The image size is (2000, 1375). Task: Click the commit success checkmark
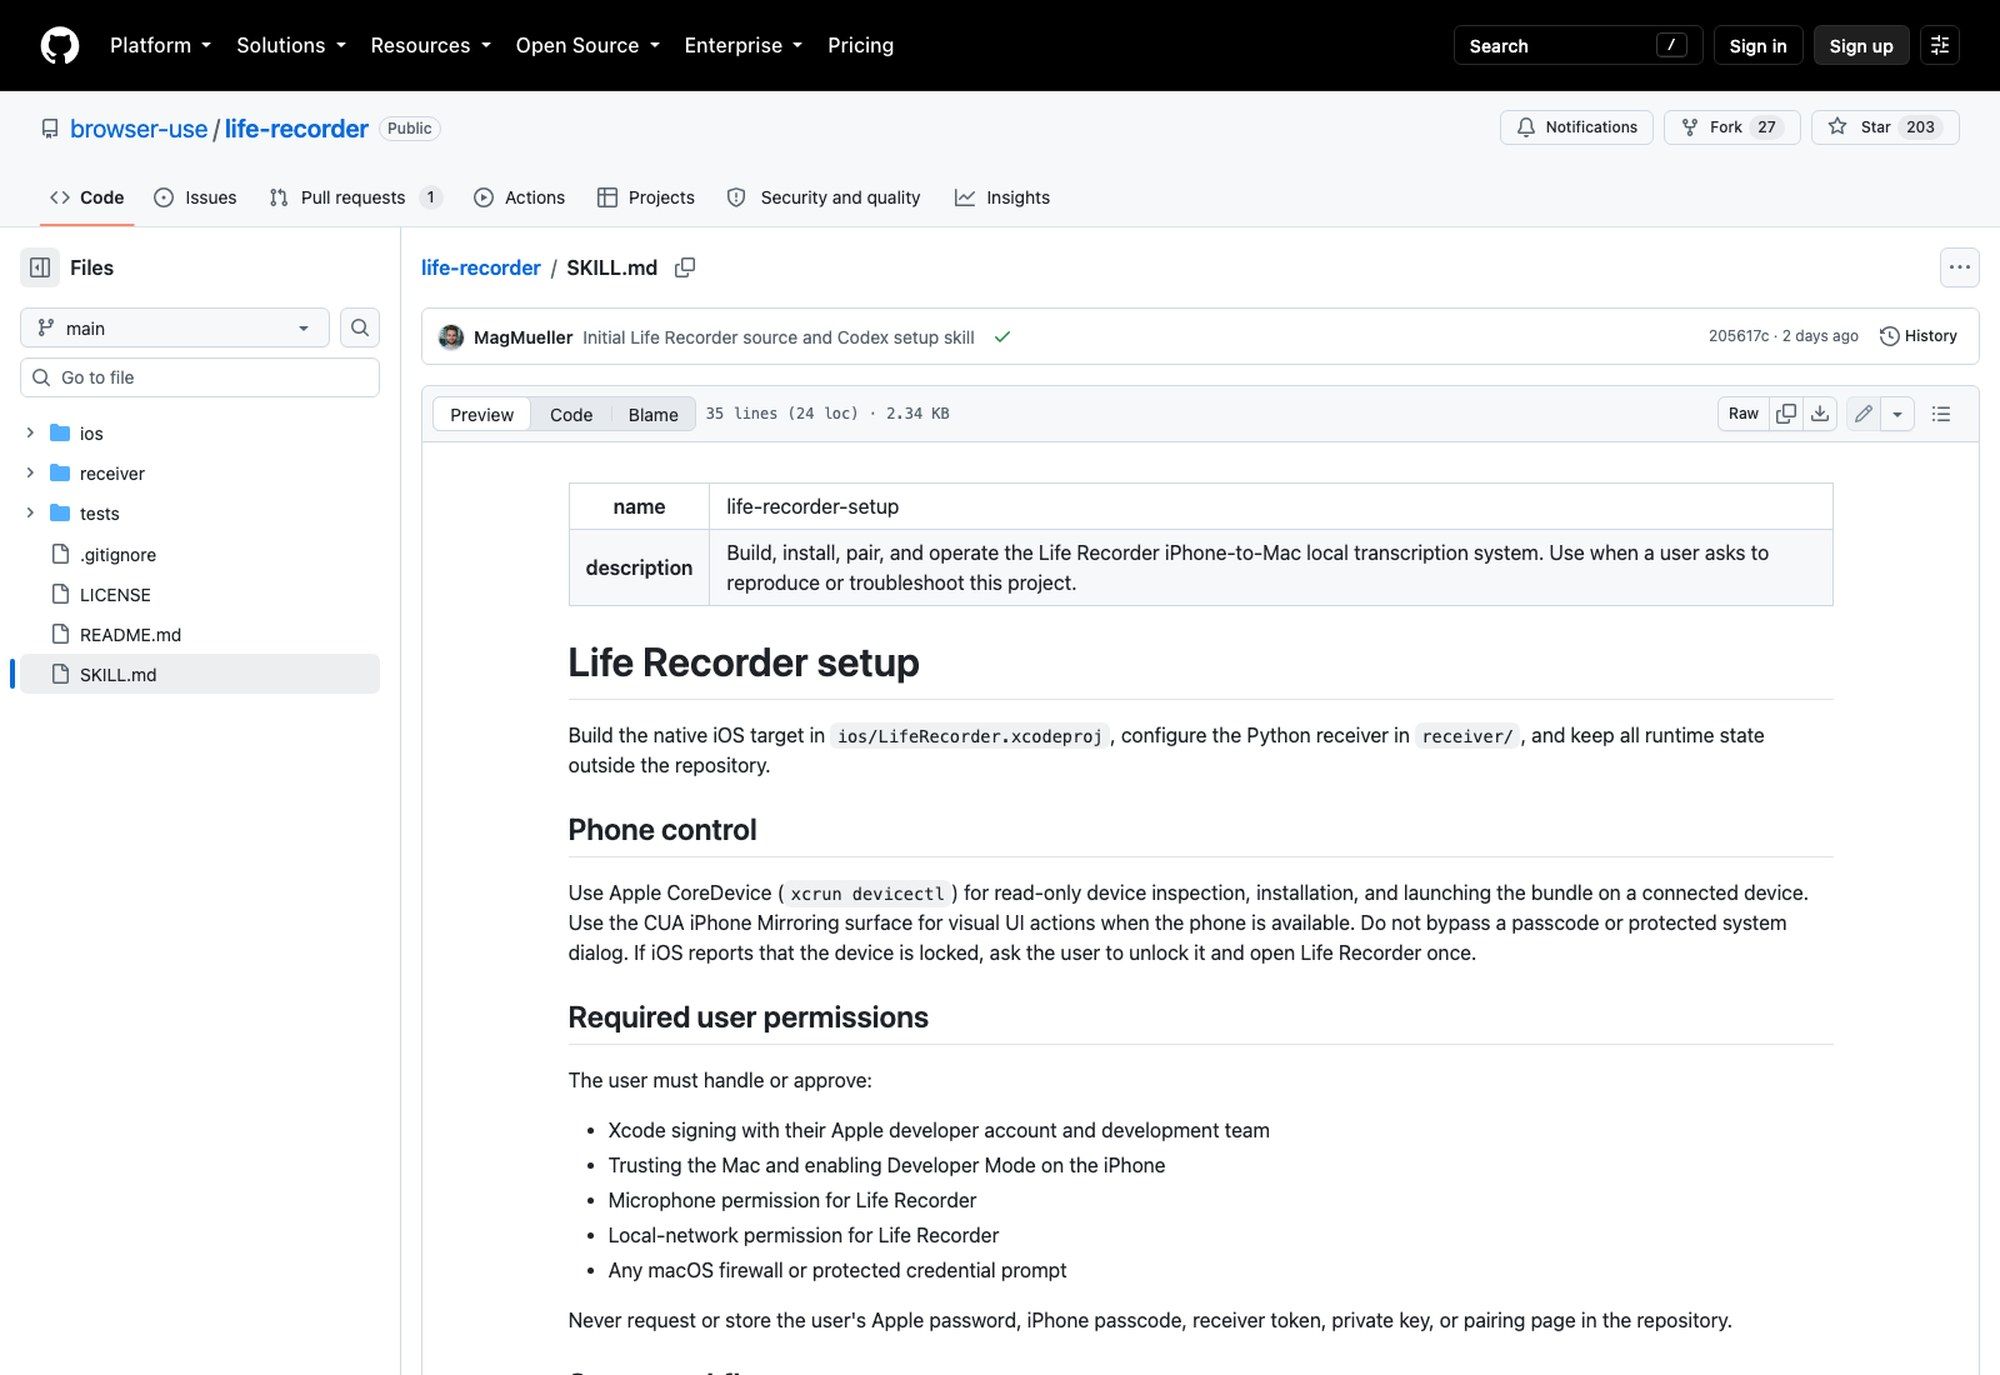pyautogui.click(x=1002, y=337)
